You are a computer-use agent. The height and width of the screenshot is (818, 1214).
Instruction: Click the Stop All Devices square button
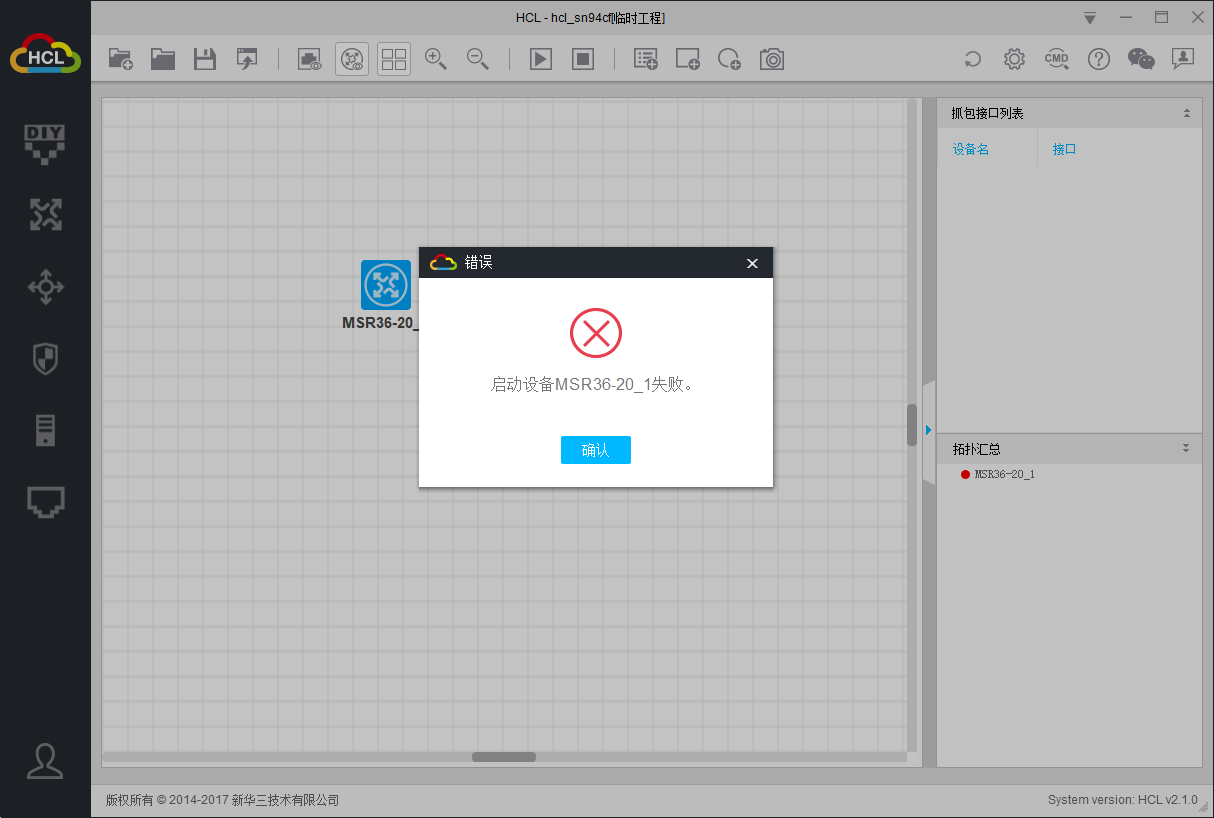(583, 59)
